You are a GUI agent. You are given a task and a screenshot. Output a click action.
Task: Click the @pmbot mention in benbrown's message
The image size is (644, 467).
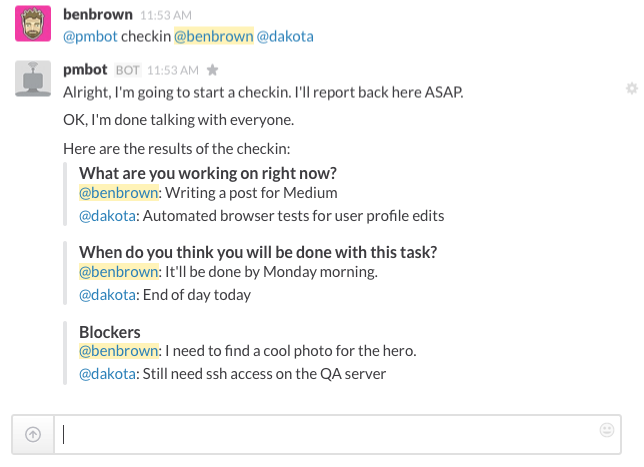[x=90, y=37]
